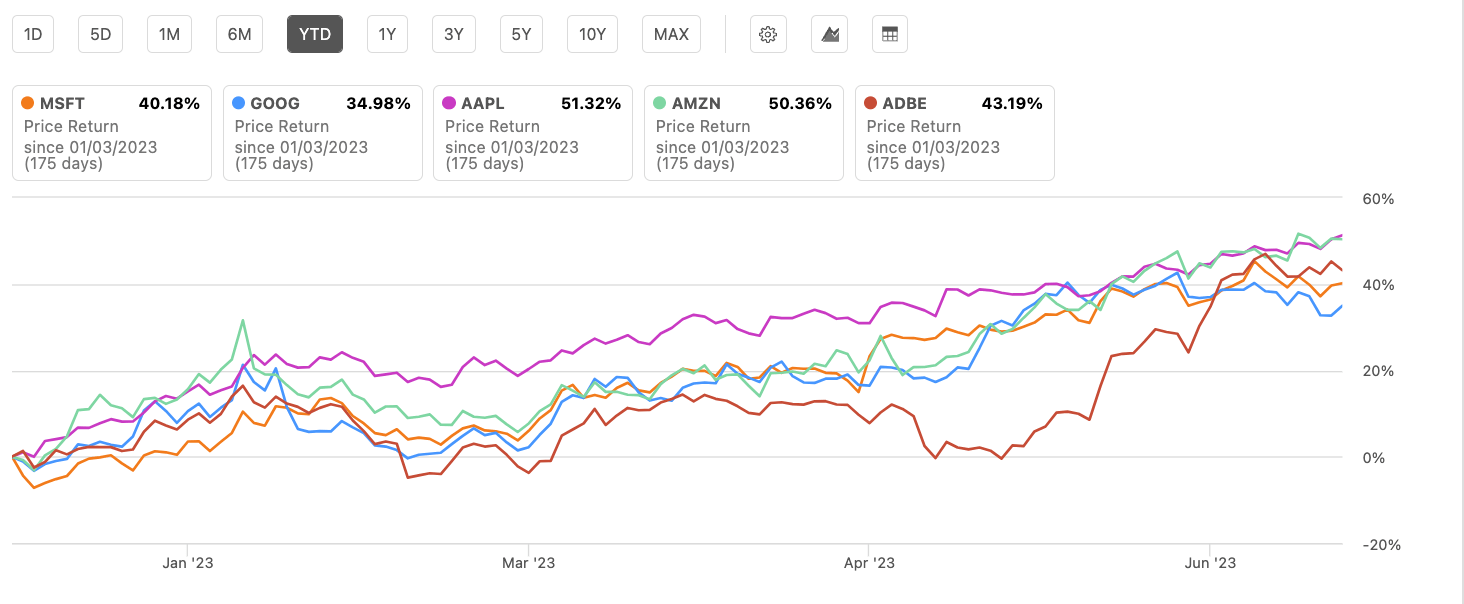
Task: Click the magenta AAPL legend dot
Action: pos(449,103)
